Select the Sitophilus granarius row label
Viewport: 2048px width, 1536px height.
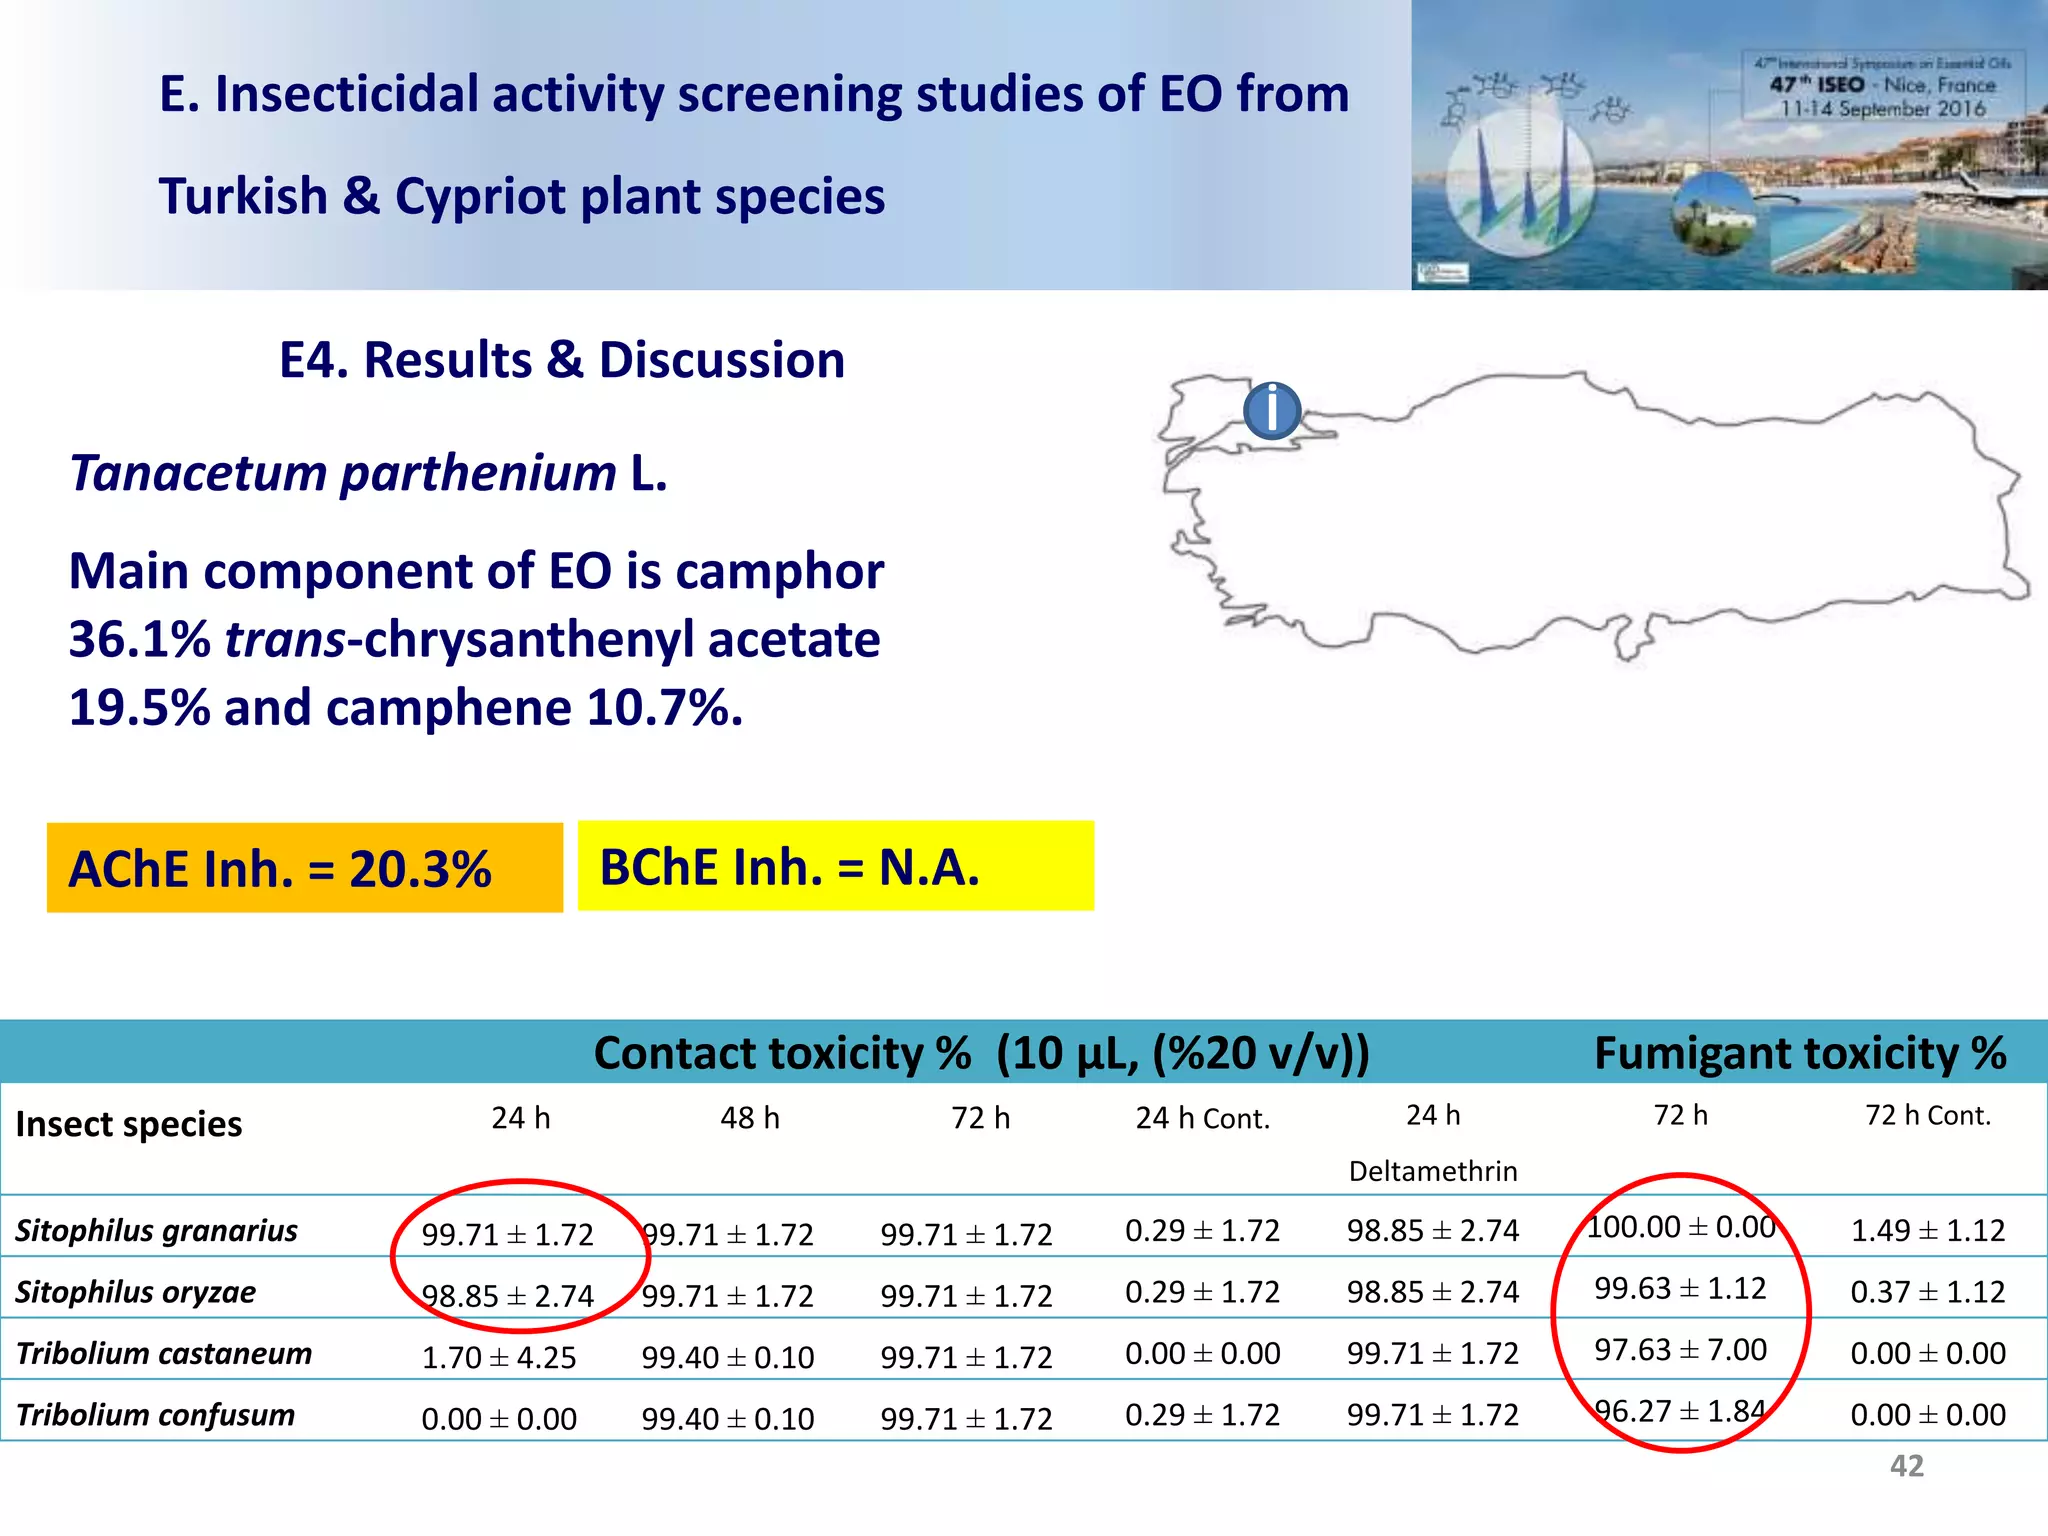(x=157, y=1230)
